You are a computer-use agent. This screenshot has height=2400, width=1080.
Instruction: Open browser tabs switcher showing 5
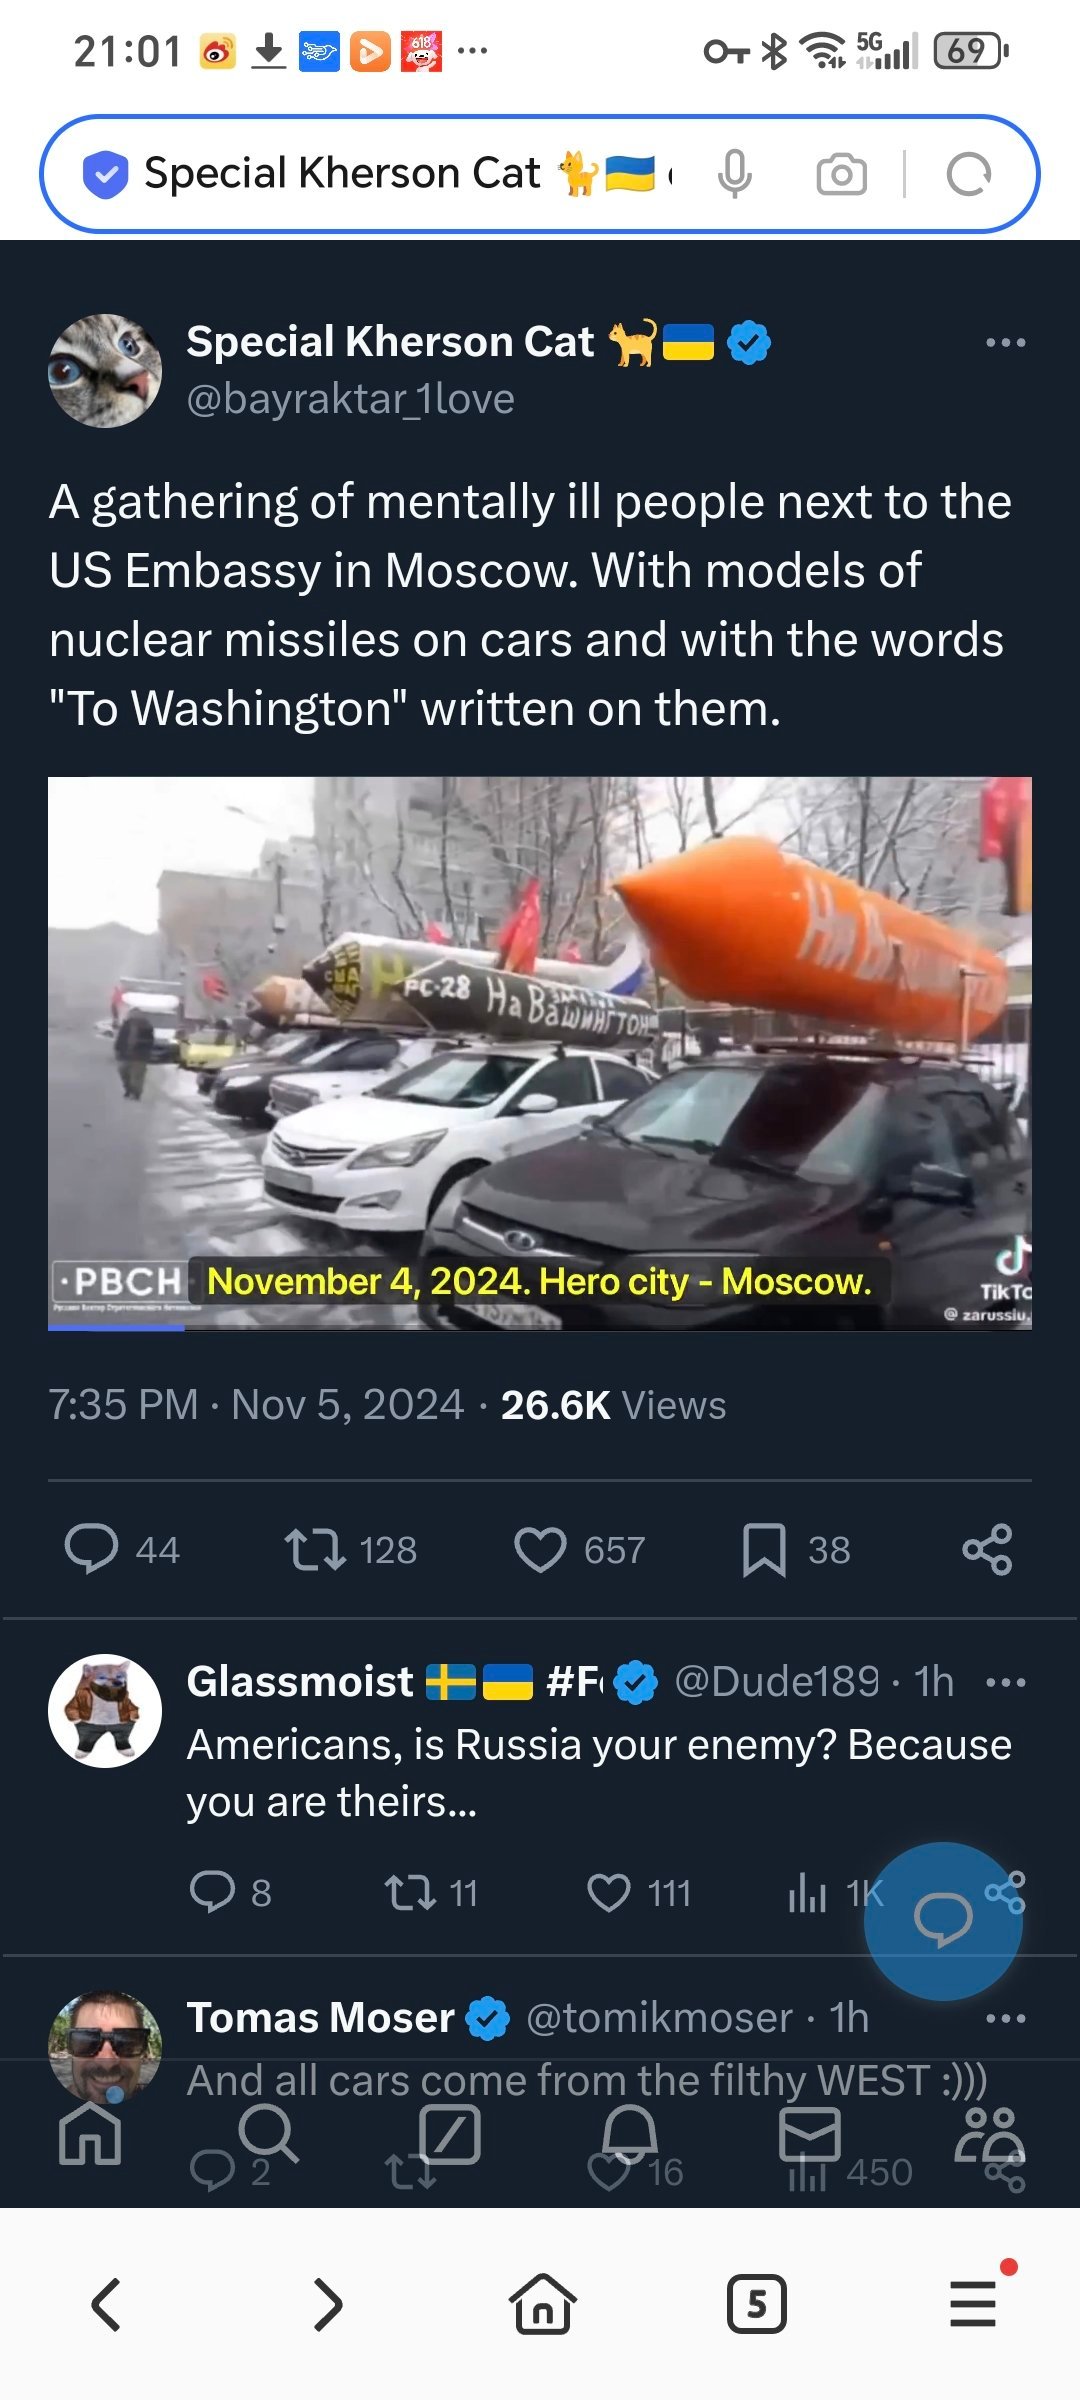pos(756,2304)
